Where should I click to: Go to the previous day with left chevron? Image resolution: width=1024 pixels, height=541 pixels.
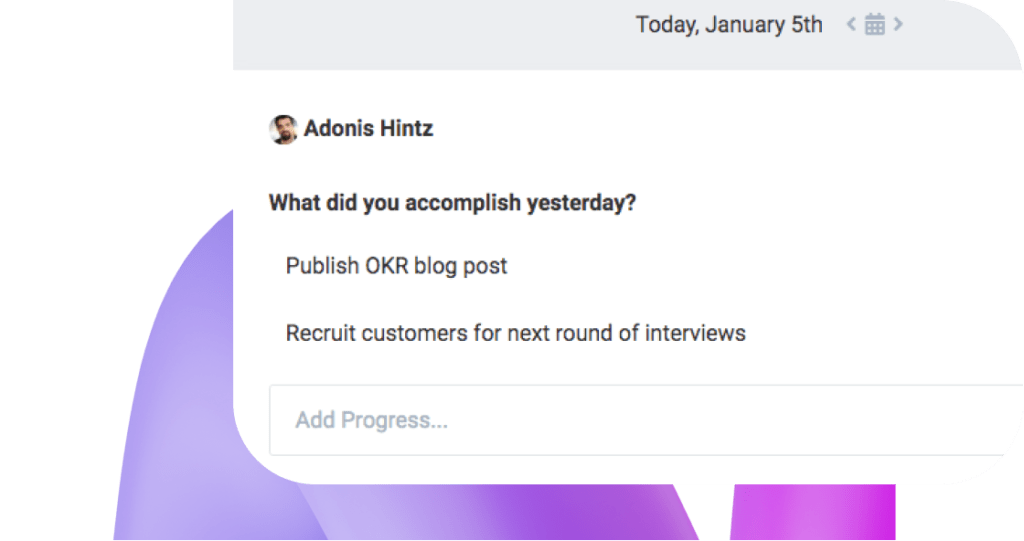[851, 25]
